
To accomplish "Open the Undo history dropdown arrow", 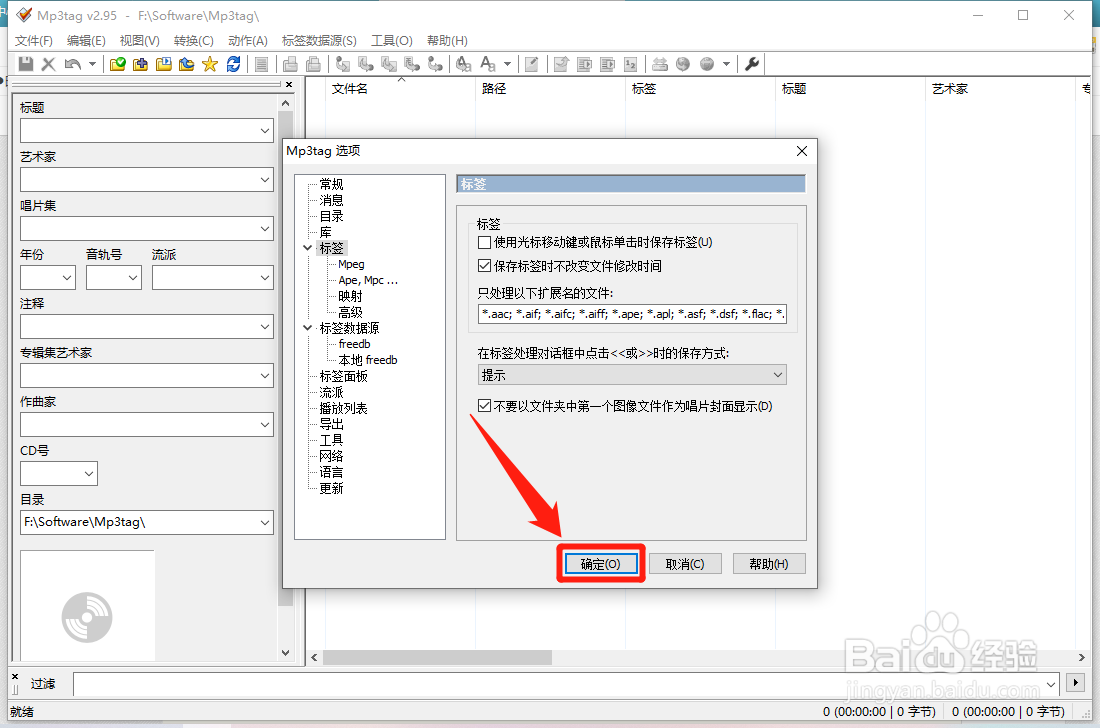I will tap(92, 64).
